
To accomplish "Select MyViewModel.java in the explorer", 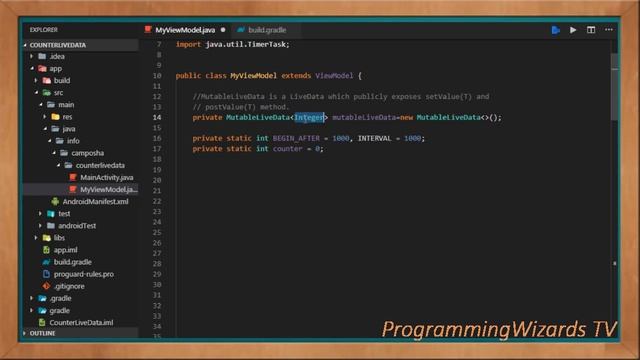I will click(109, 189).
